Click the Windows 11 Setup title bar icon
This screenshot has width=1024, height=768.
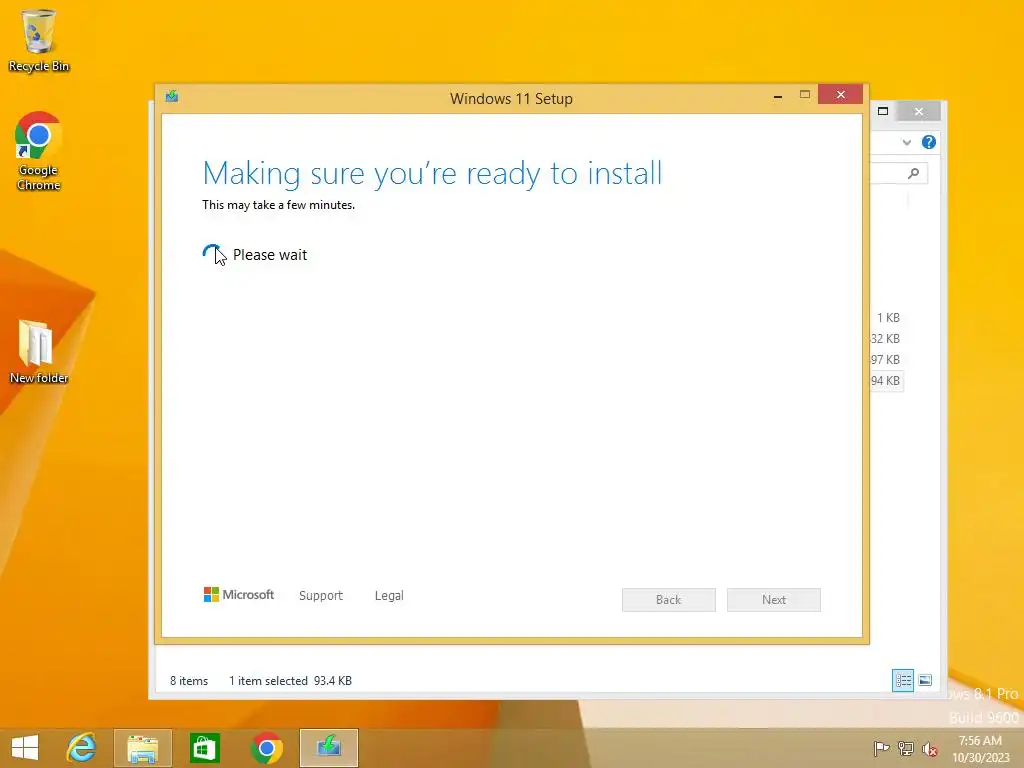pyautogui.click(x=172, y=97)
